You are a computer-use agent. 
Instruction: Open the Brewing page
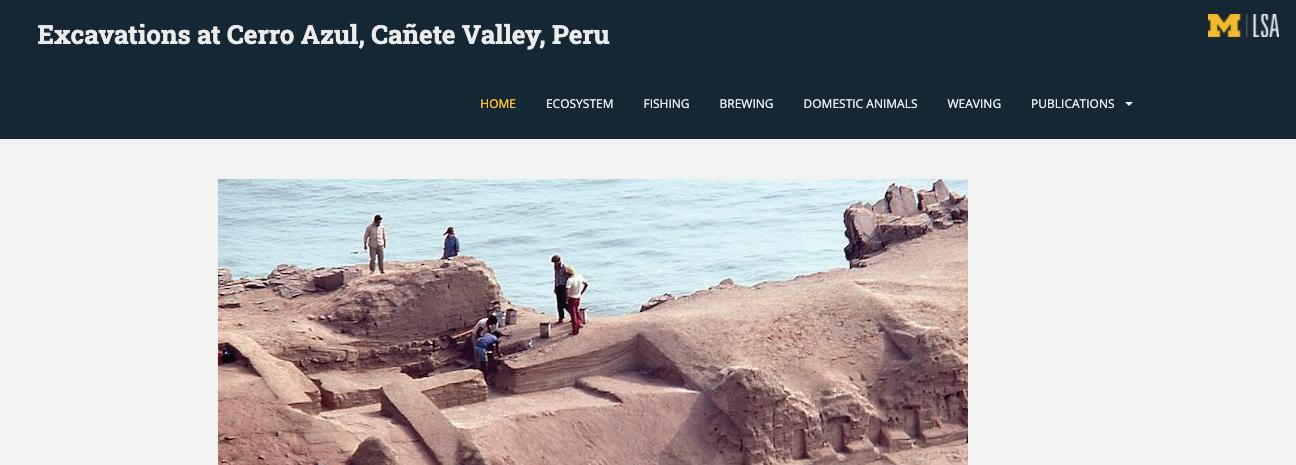click(x=746, y=104)
